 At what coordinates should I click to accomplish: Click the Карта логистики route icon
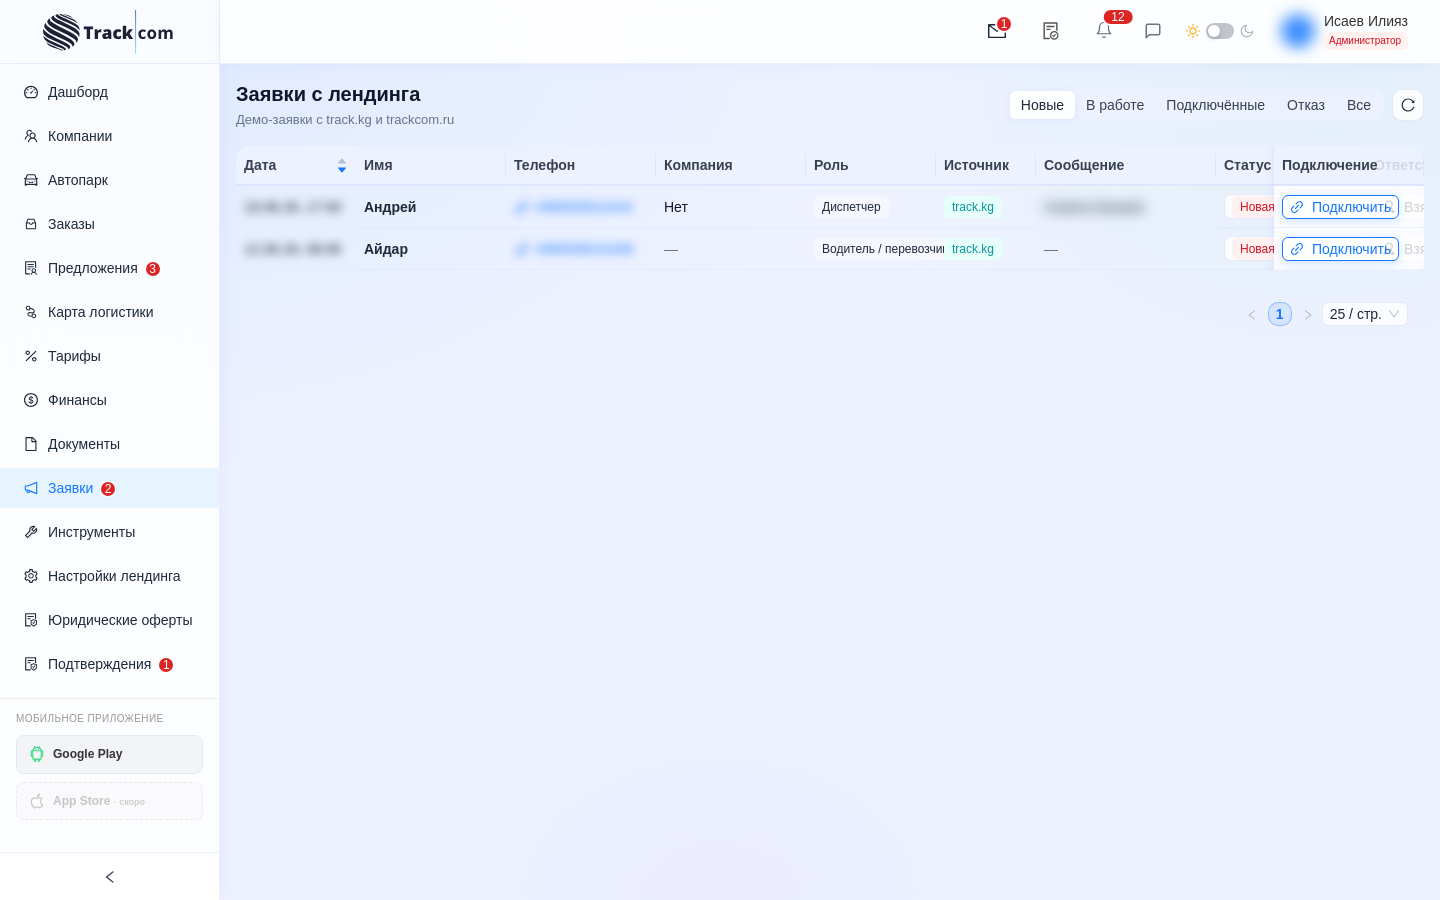pyautogui.click(x=31, y=312)
